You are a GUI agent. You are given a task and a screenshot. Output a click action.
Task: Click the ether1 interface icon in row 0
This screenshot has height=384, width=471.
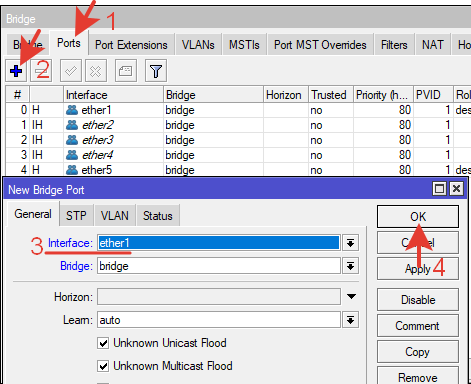point(72,110)
